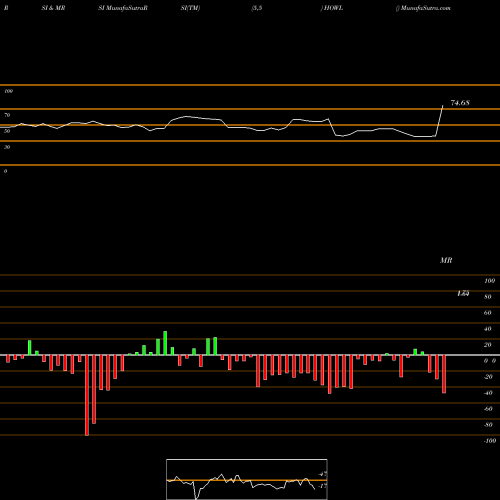This screenshot has width=500, height=500.
Task: Click the -20 label on MR axis
Action: (488, 377)
